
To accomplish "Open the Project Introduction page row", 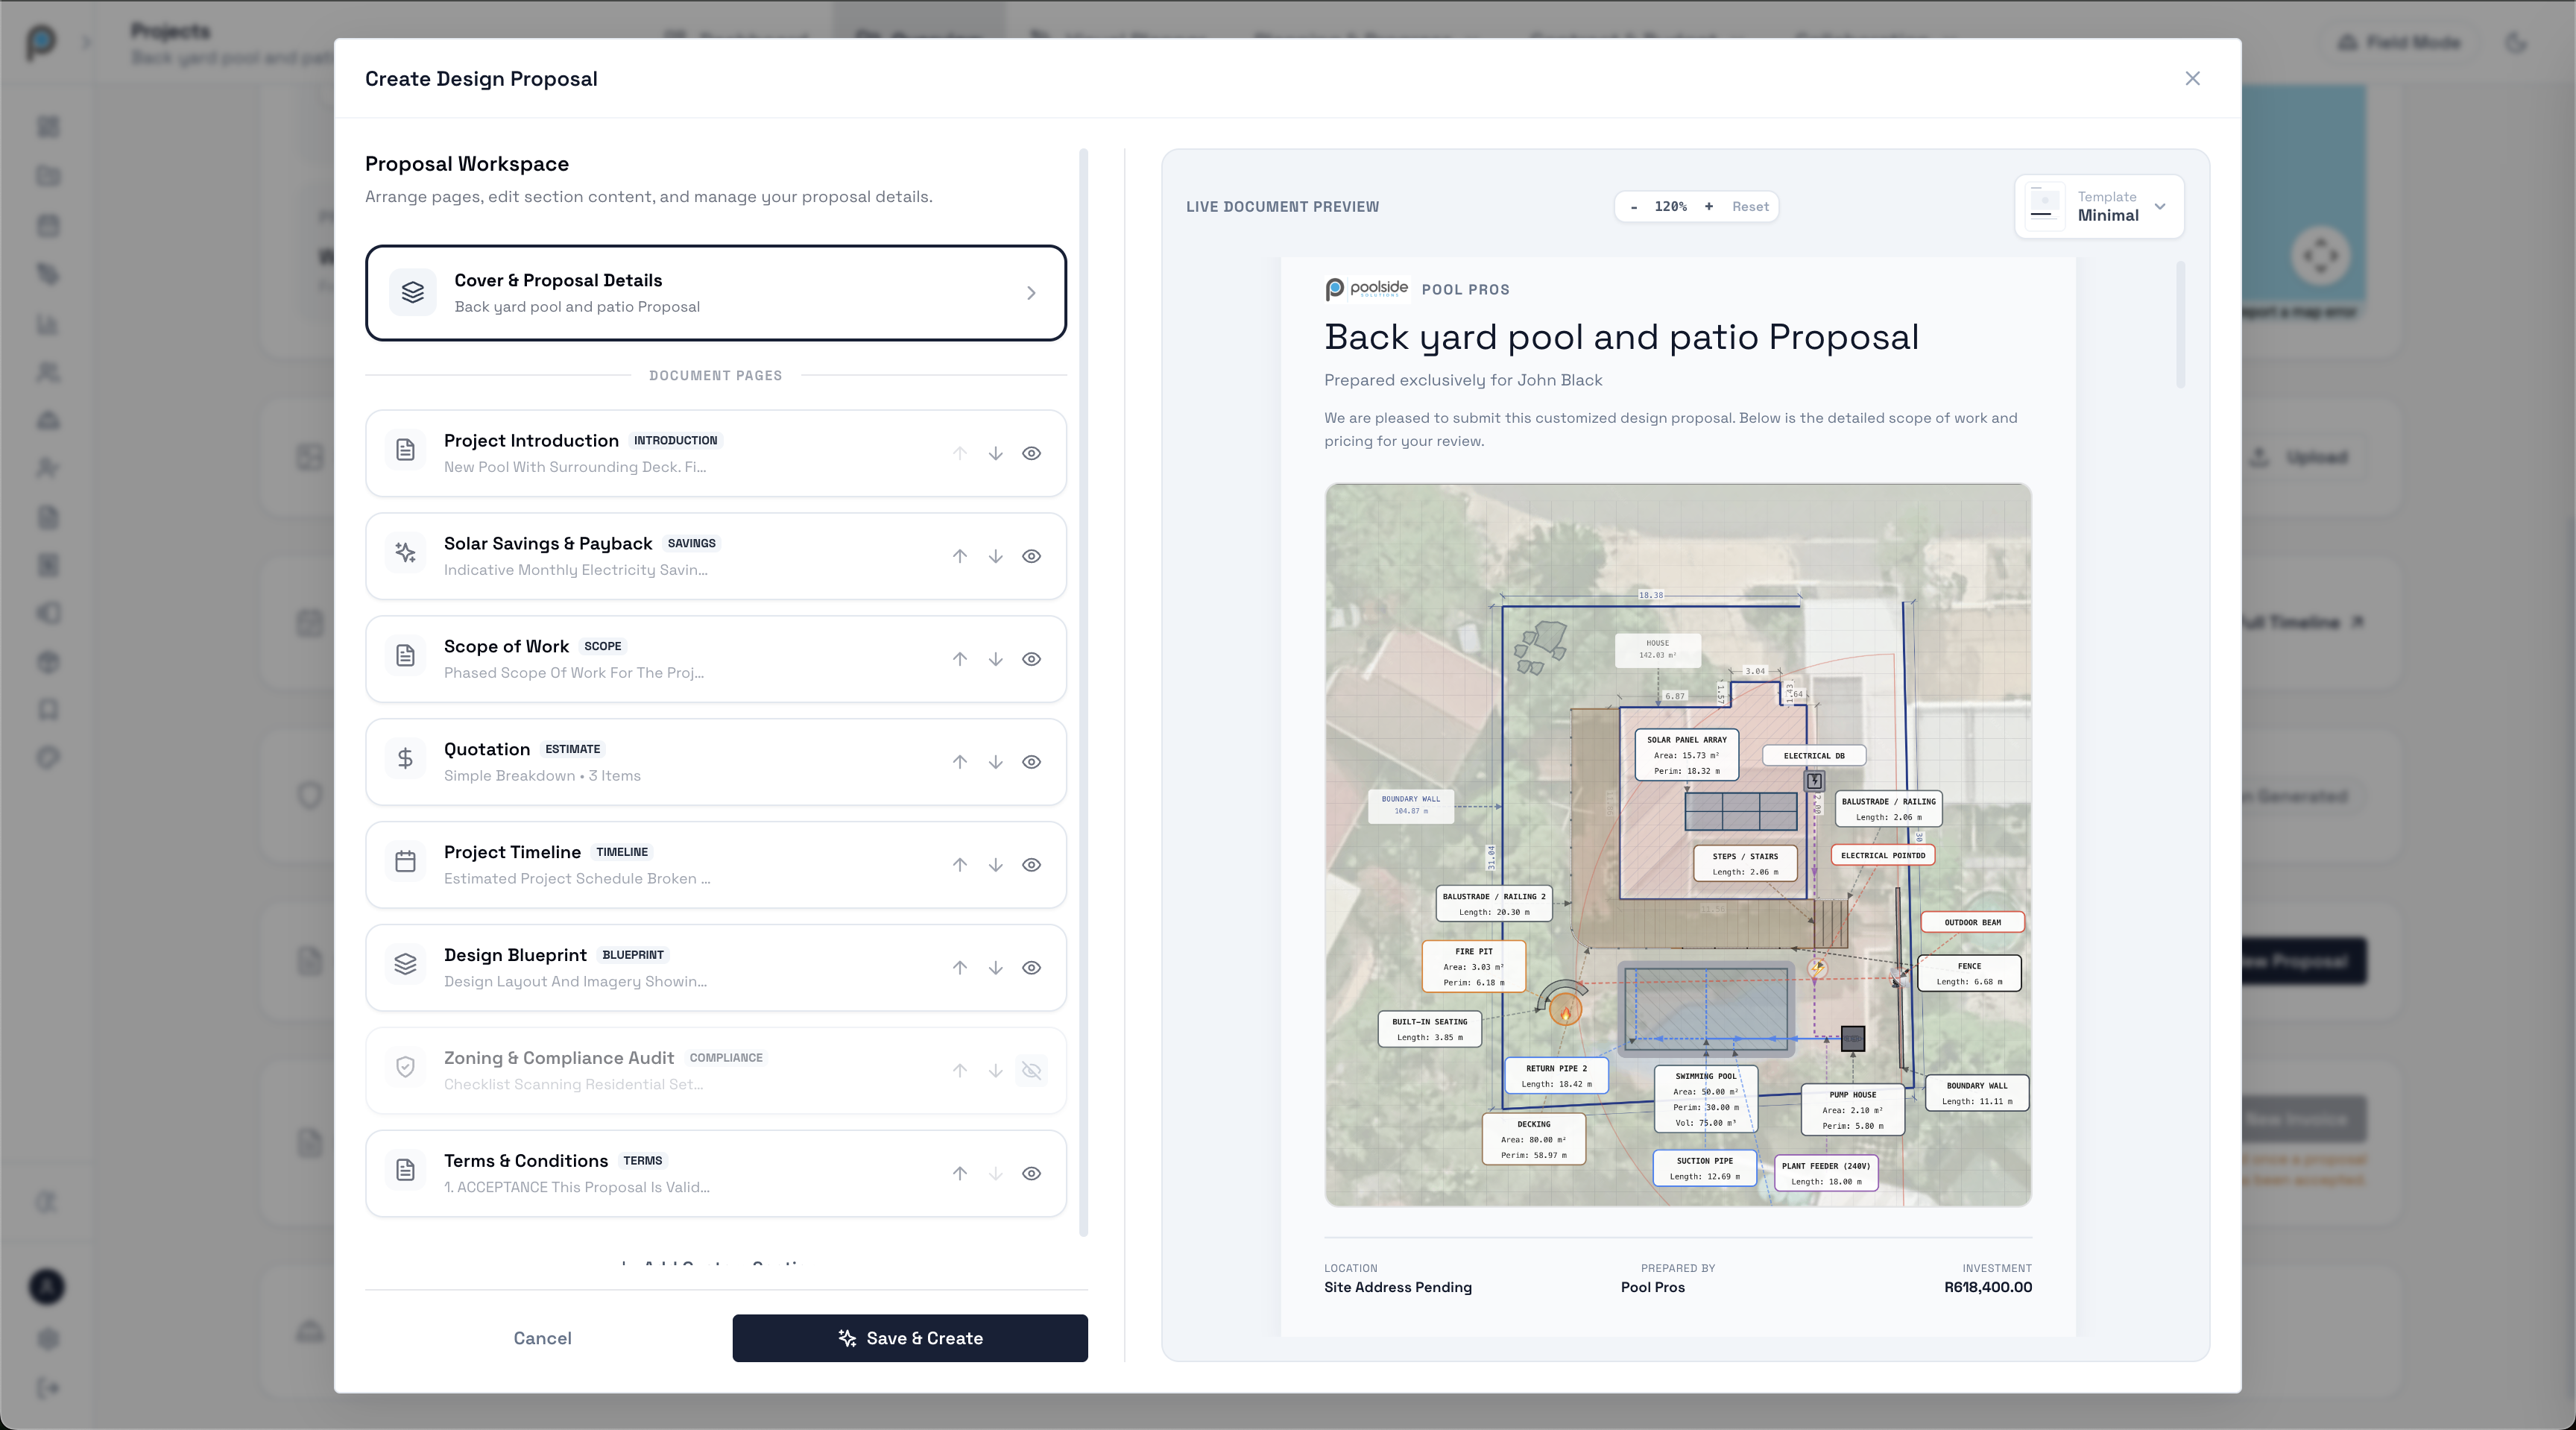I will 716,453.
